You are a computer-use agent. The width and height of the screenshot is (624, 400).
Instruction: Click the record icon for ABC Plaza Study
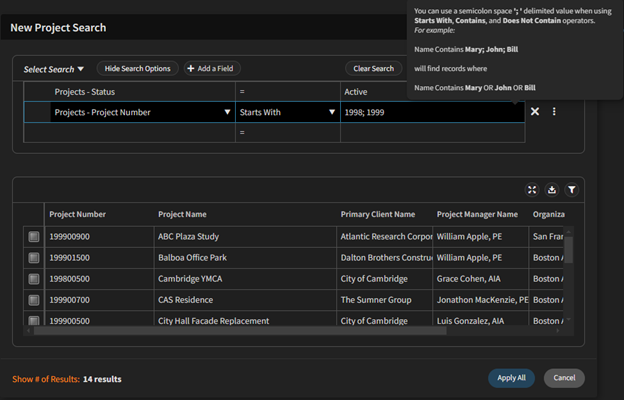point(33,237)
